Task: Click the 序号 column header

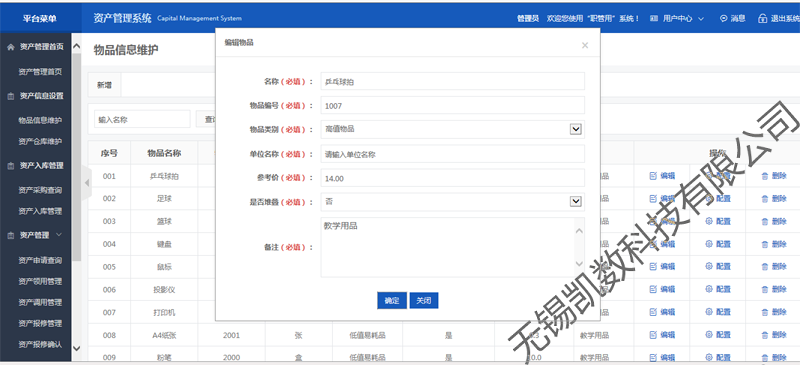Action: (109, 153)
